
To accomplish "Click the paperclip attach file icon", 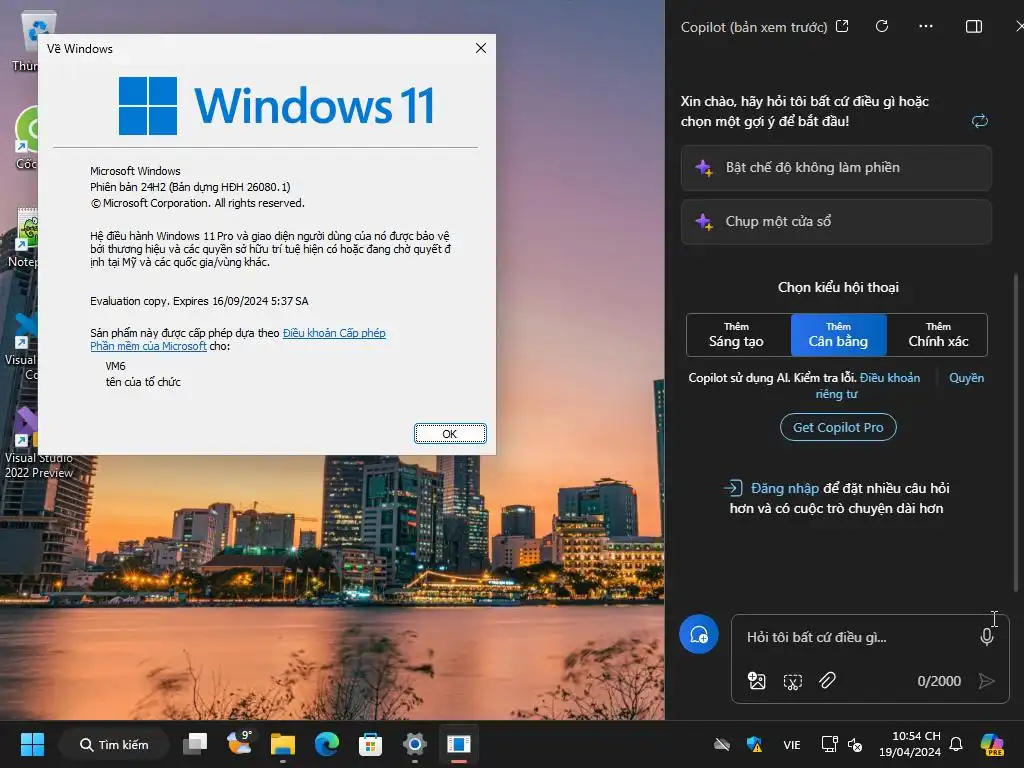I will pos(827,680).
